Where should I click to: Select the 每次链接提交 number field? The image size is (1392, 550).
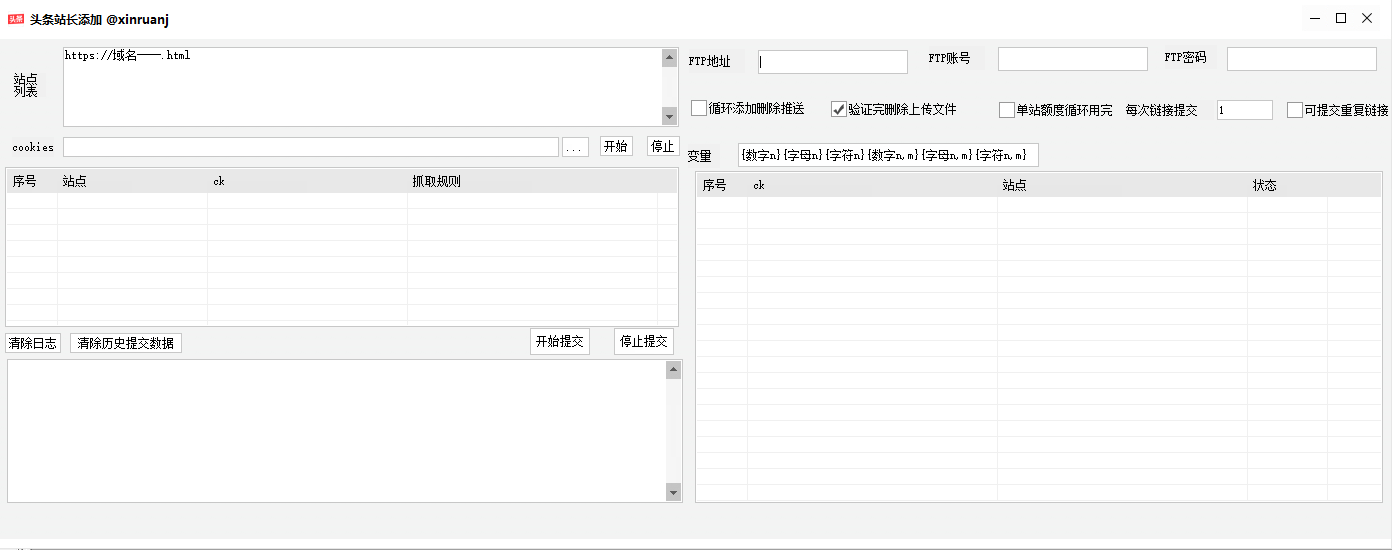pos(1244,110)
